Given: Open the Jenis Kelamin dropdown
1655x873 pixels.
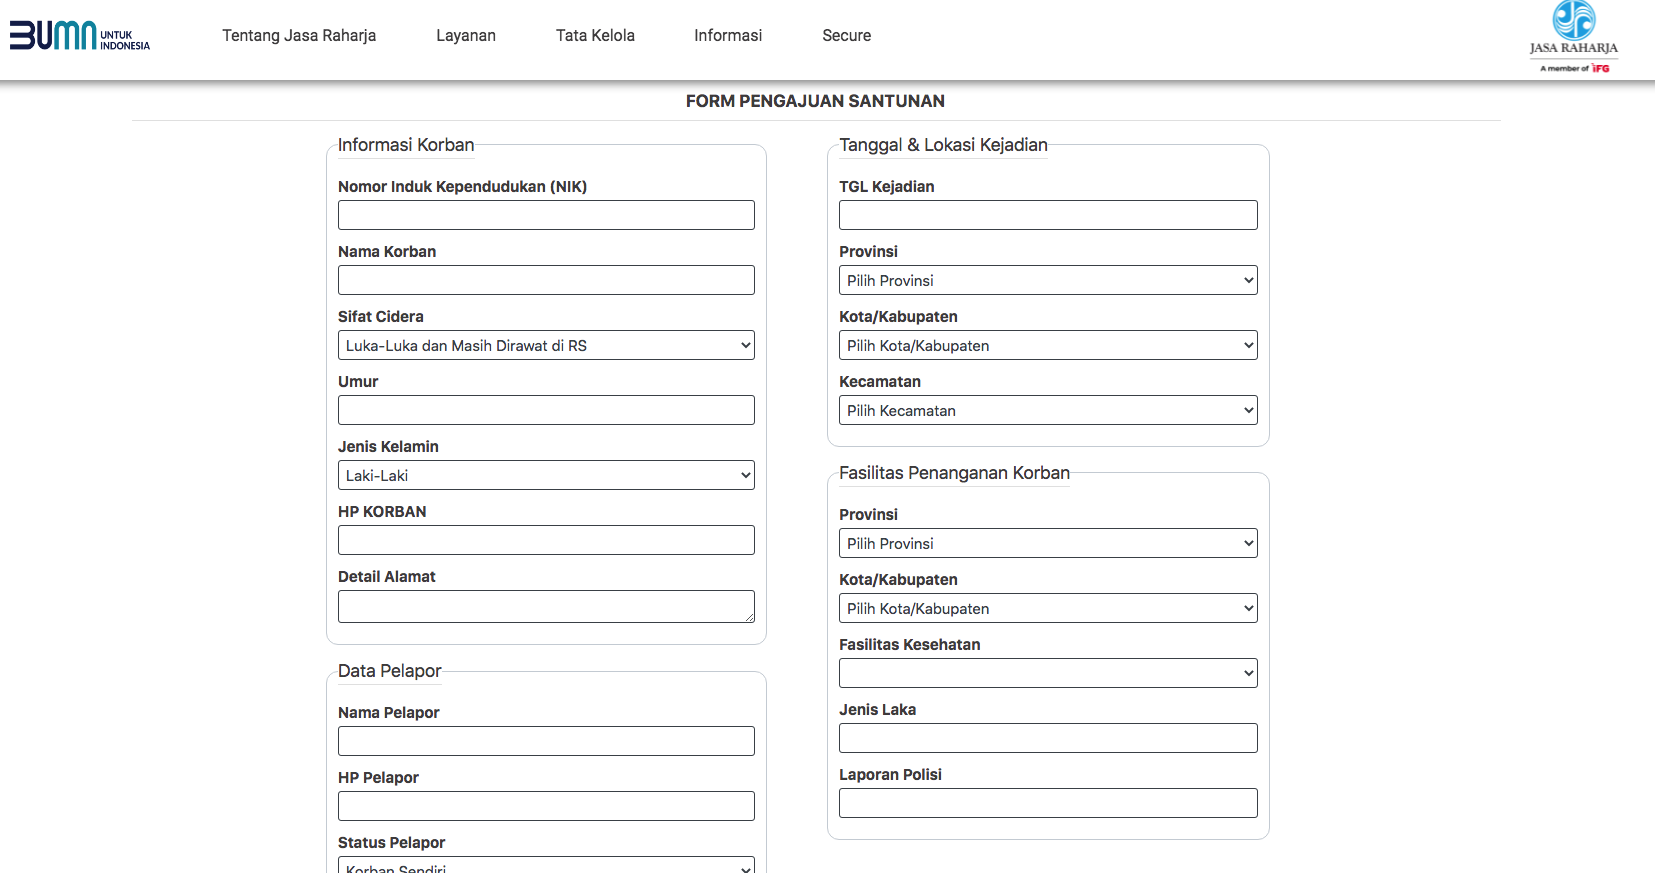Looking at the screenshot, I should click(x=546, y=475).
